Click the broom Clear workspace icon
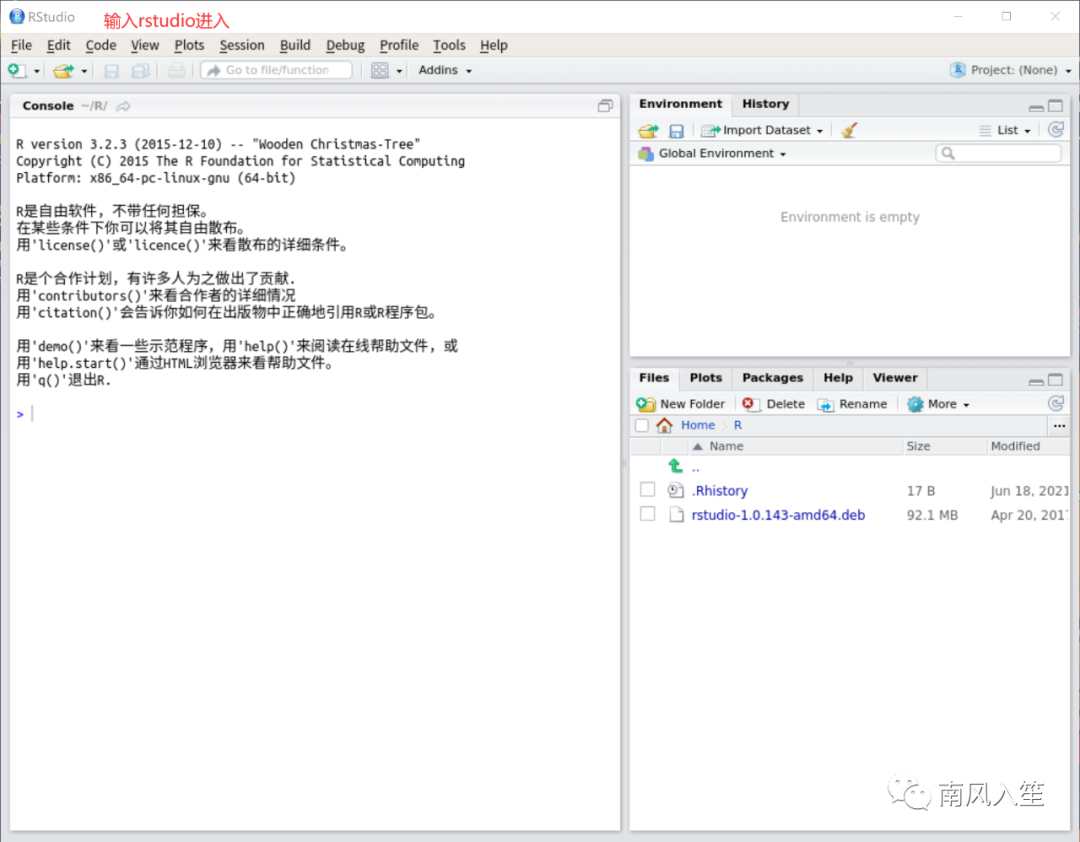 (x=849, y=130)
